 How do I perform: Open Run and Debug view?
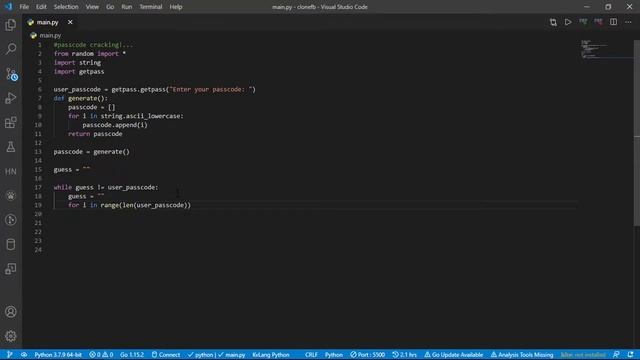11,98
